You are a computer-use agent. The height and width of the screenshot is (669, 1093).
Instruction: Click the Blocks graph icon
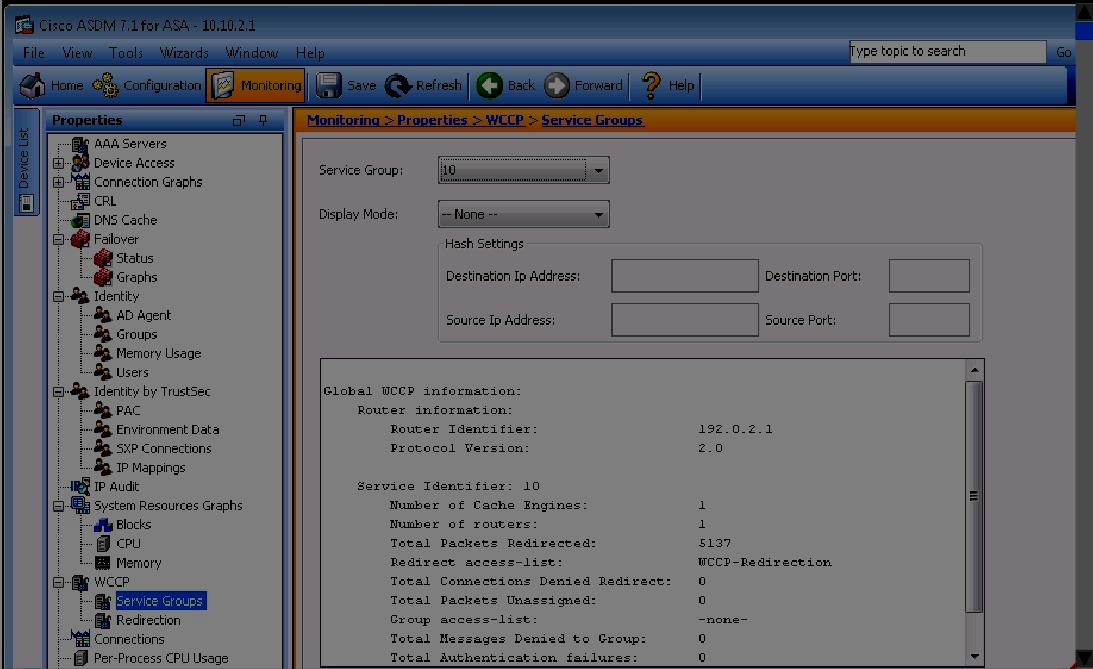click(103, 525)
